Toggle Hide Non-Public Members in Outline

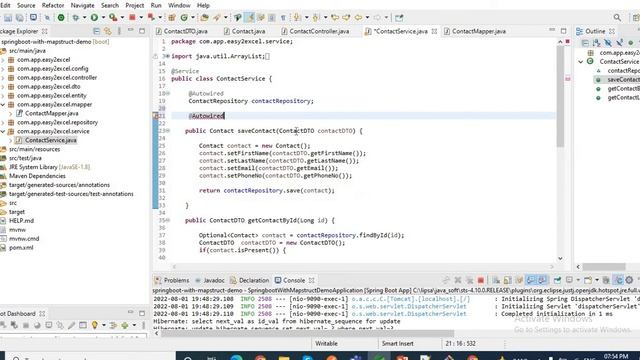(631, 42)
